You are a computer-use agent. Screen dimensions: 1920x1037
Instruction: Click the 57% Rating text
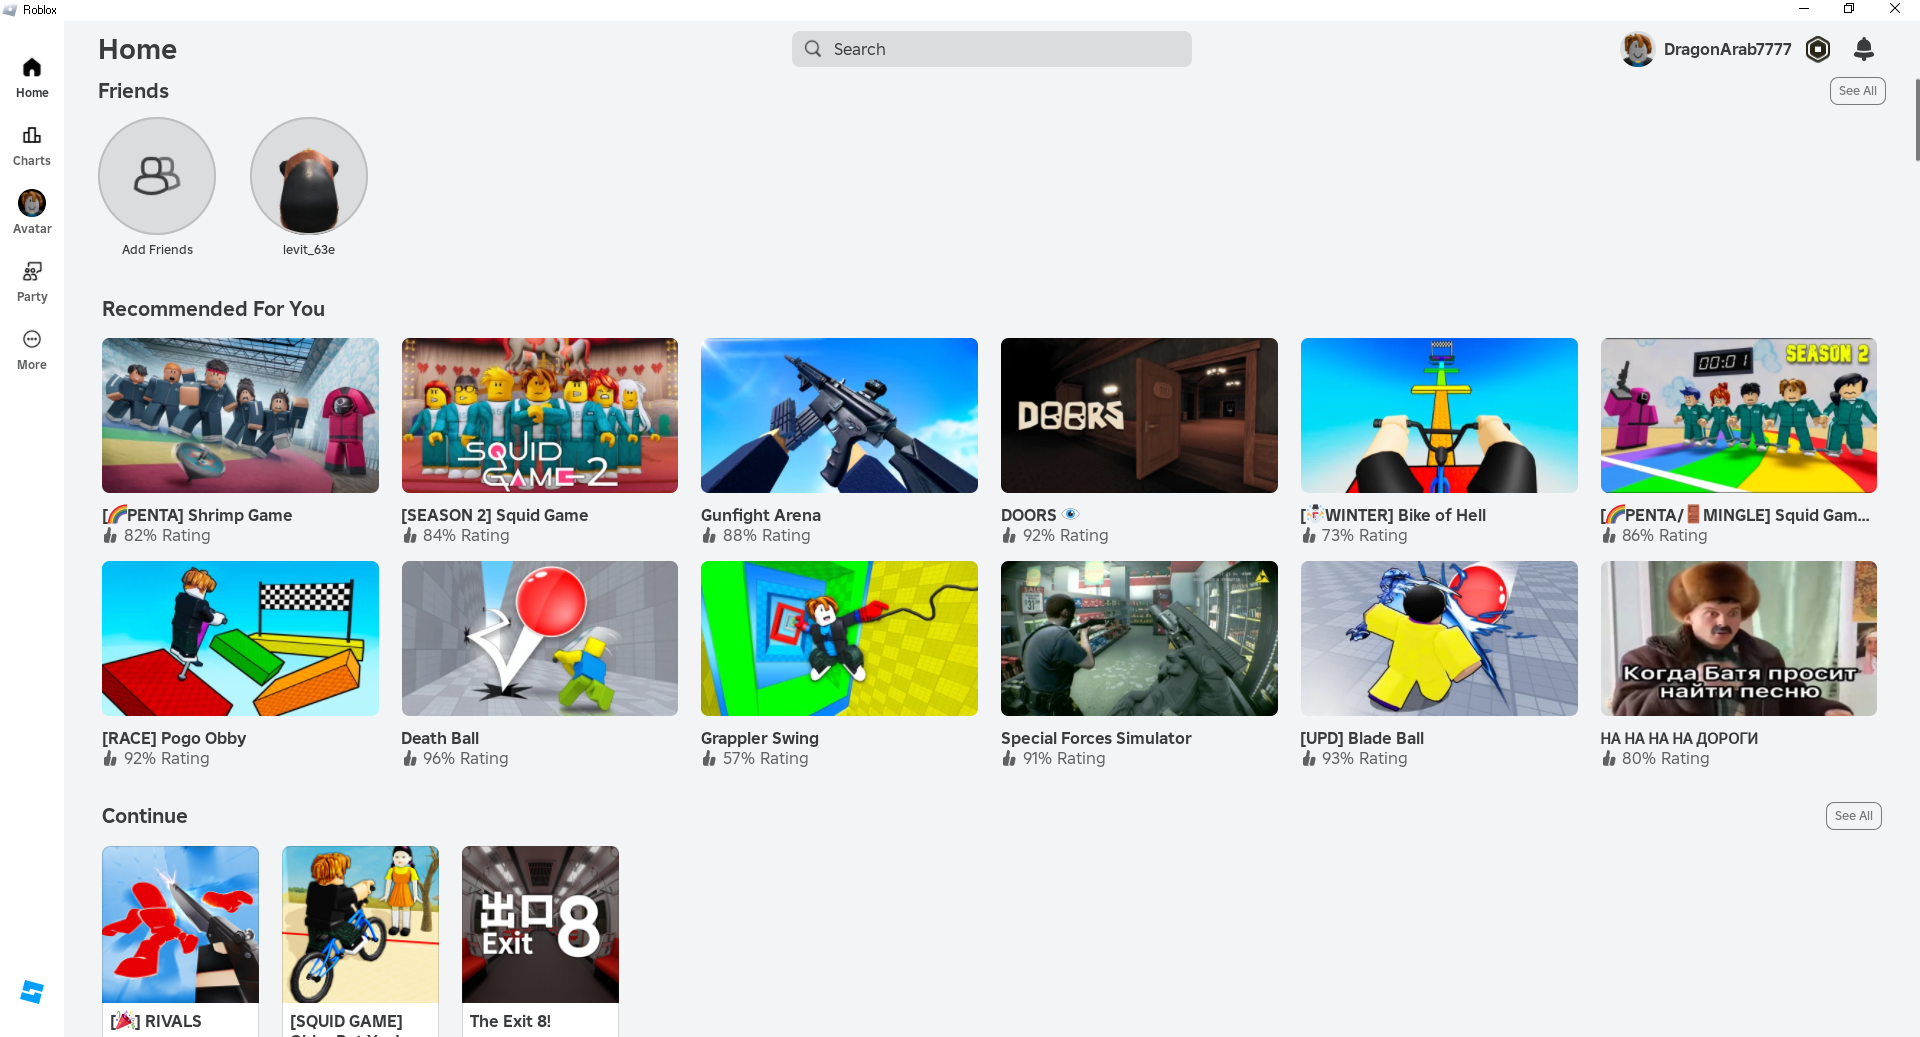[765, 759]
